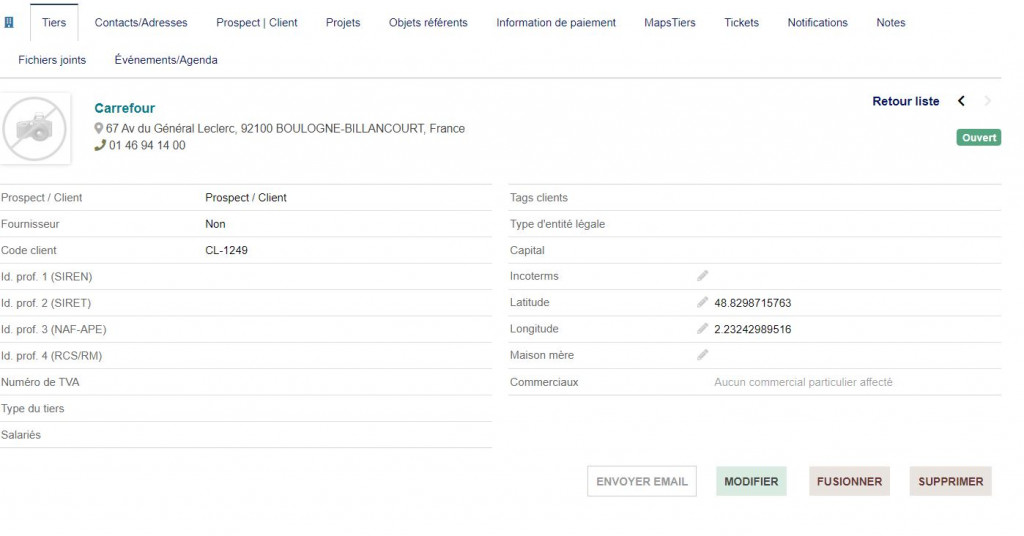Click the Longitude edit pencil icon

(x=703, y=329)
